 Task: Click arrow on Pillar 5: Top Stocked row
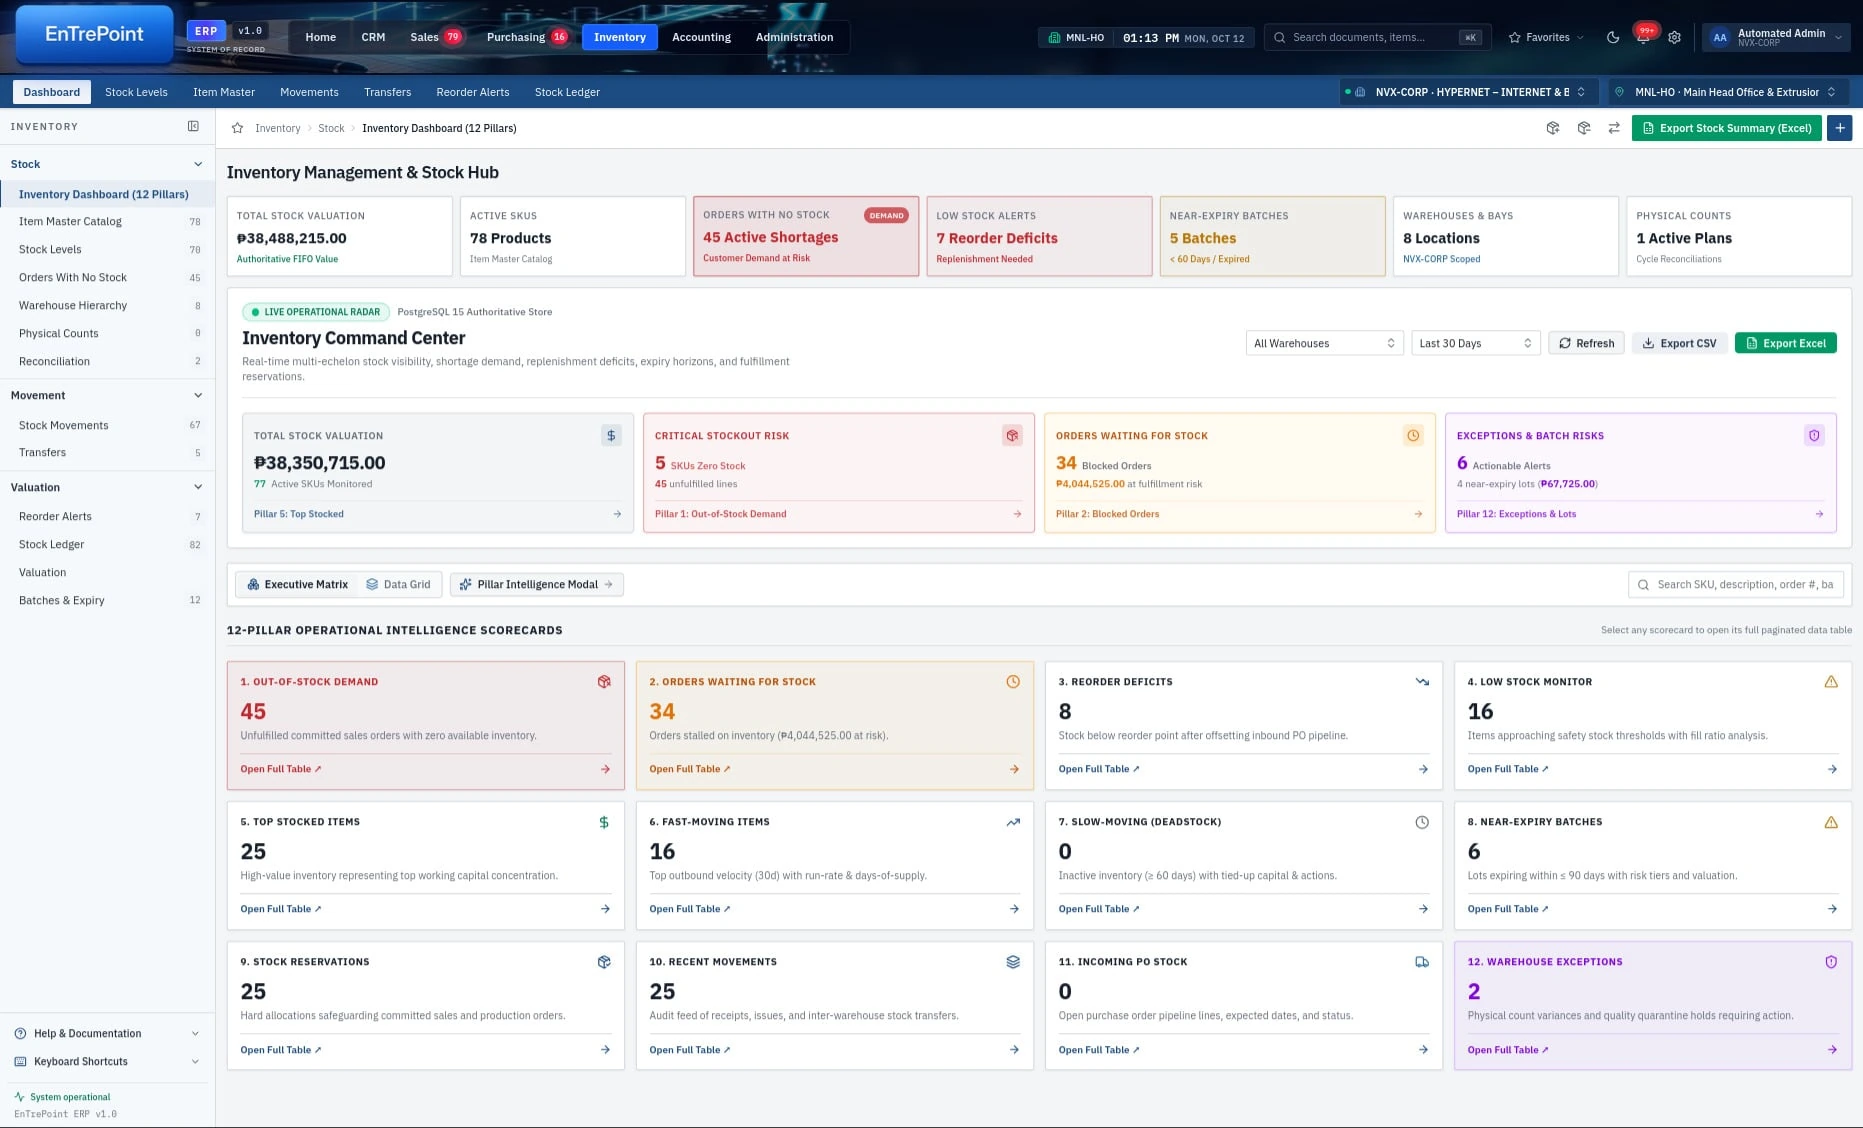(617, 514)
